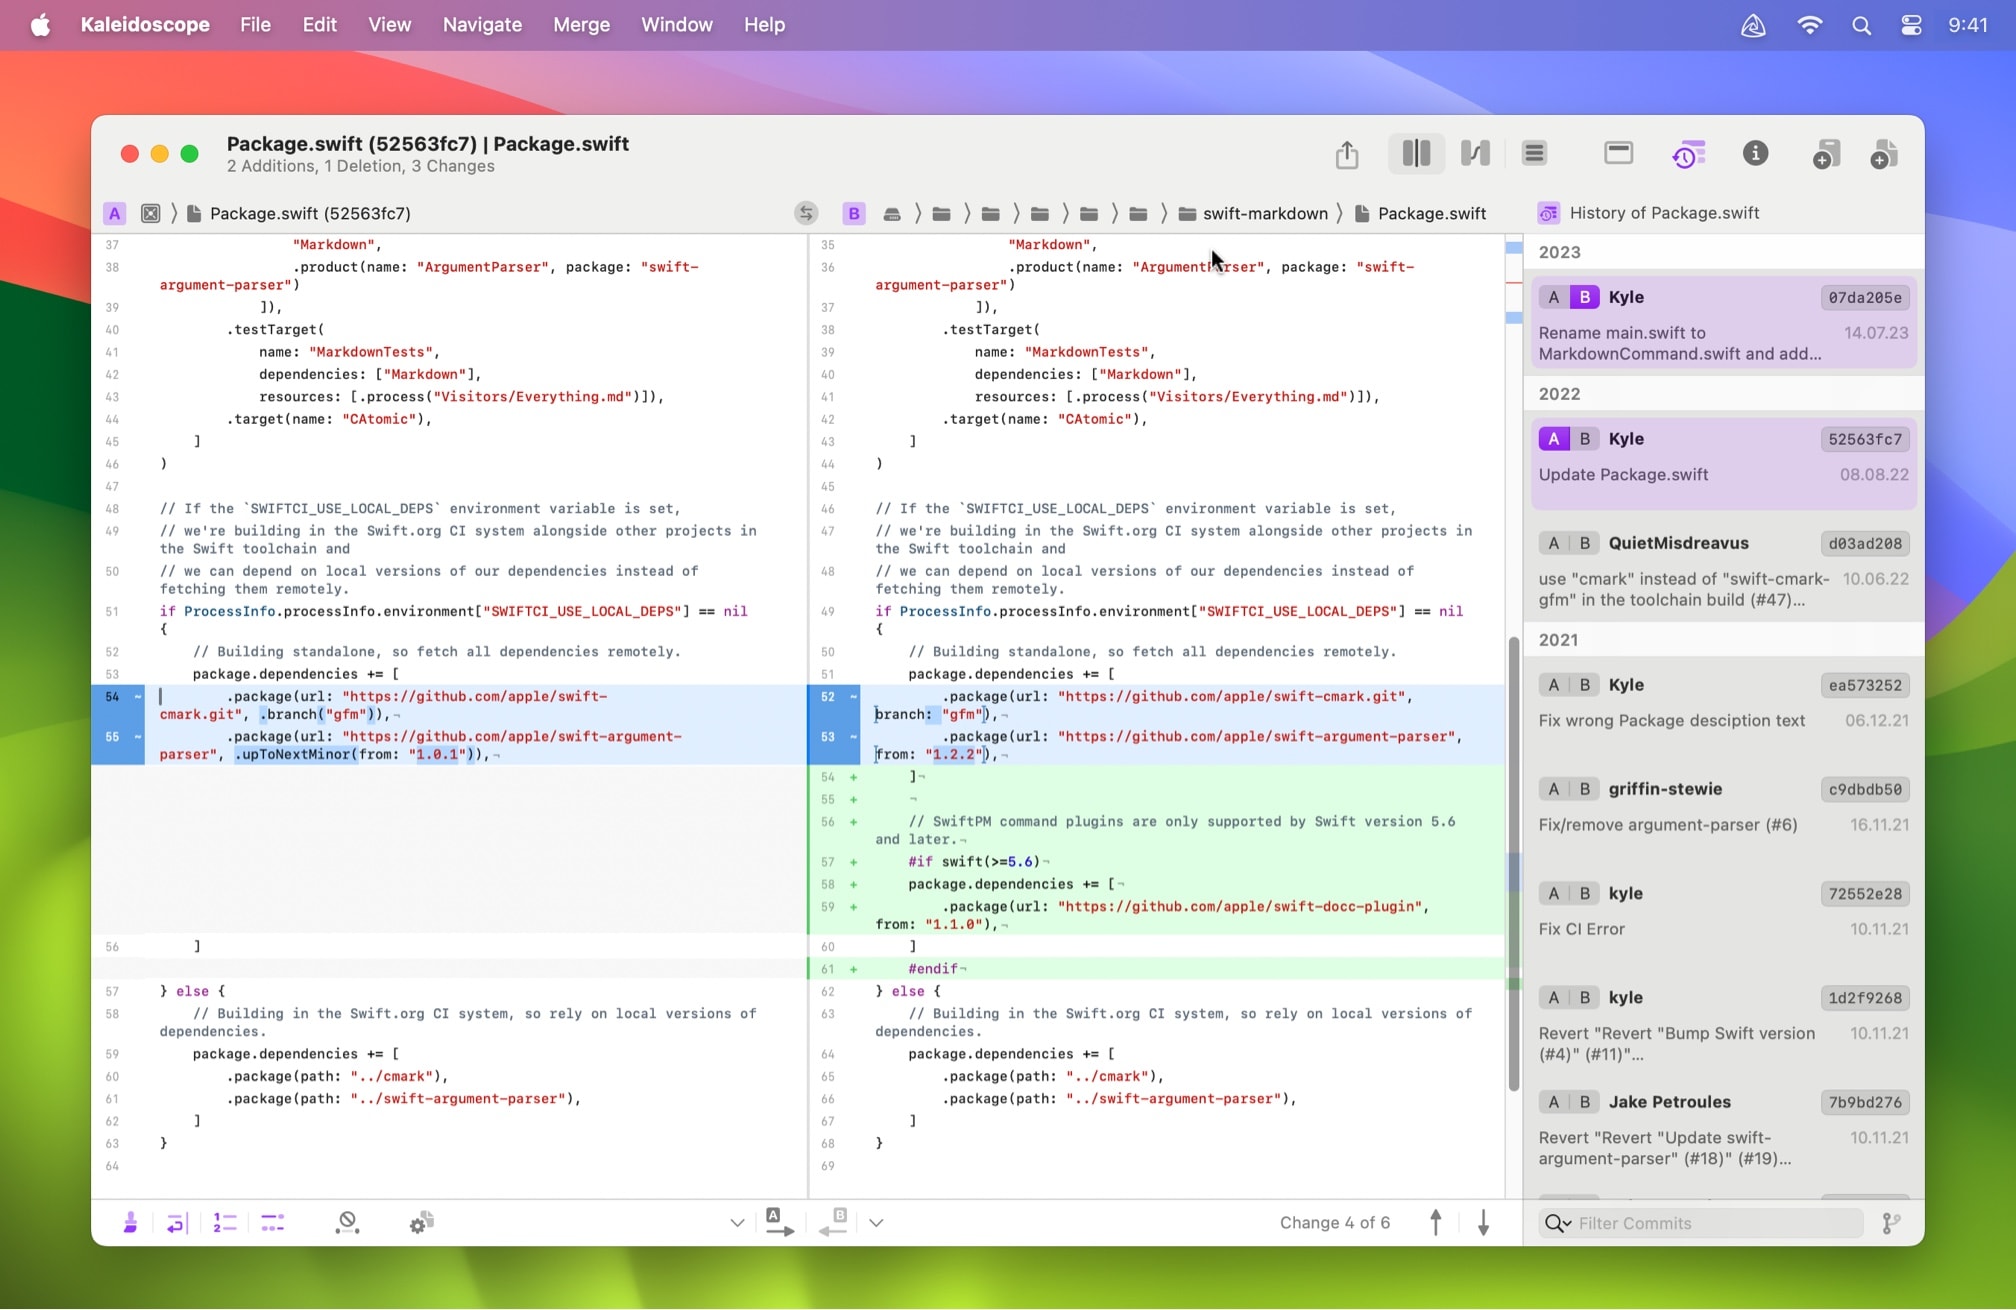The image size is (2016, 1310).
Task: Expand the chevron right of B-to-A arrow
Action: (876, 1223)
